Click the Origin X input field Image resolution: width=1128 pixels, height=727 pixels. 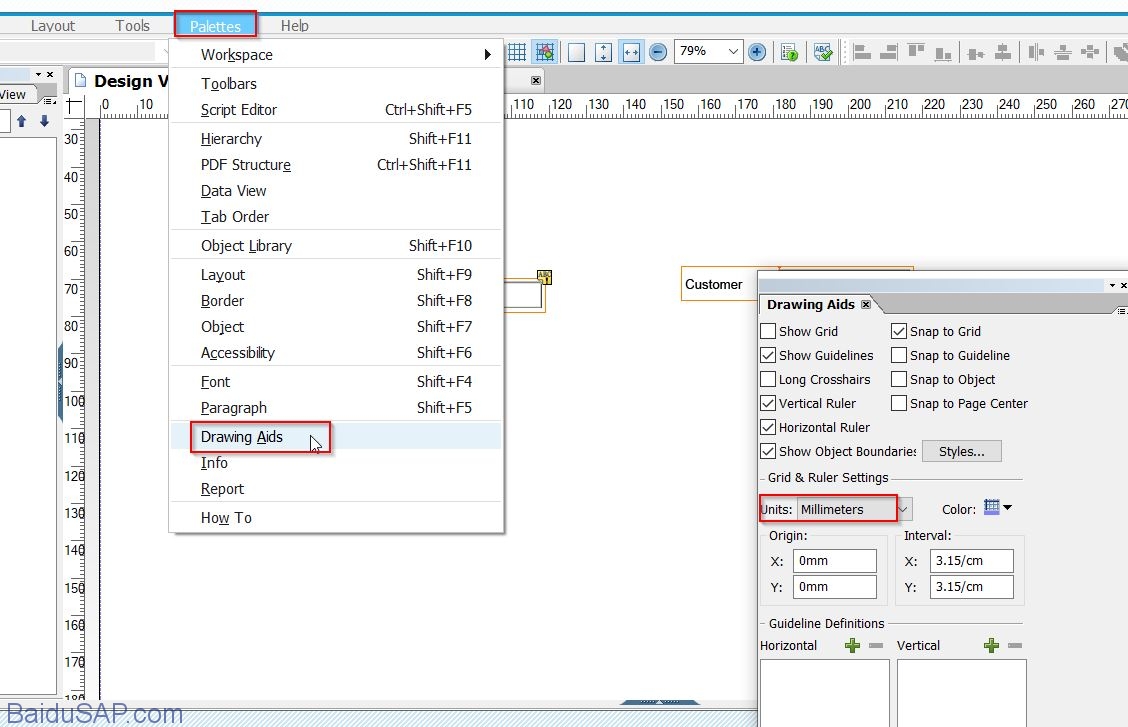click(834, 561)
